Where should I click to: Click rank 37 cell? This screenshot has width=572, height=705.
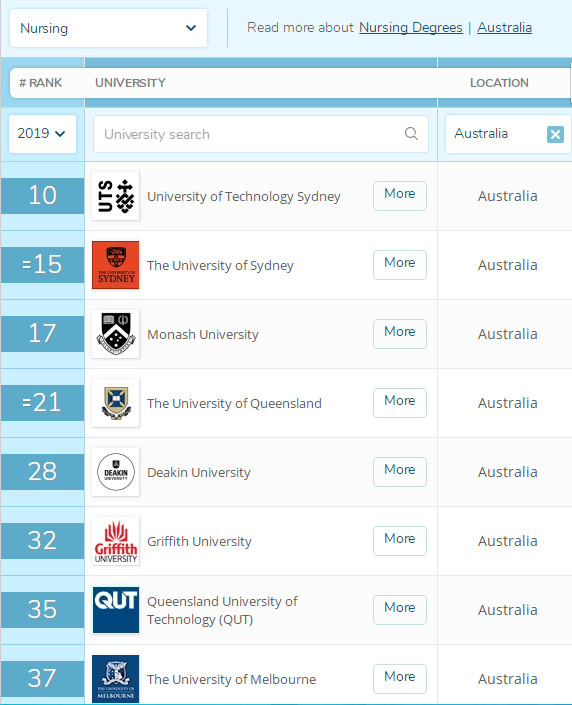tap(42, 679)
